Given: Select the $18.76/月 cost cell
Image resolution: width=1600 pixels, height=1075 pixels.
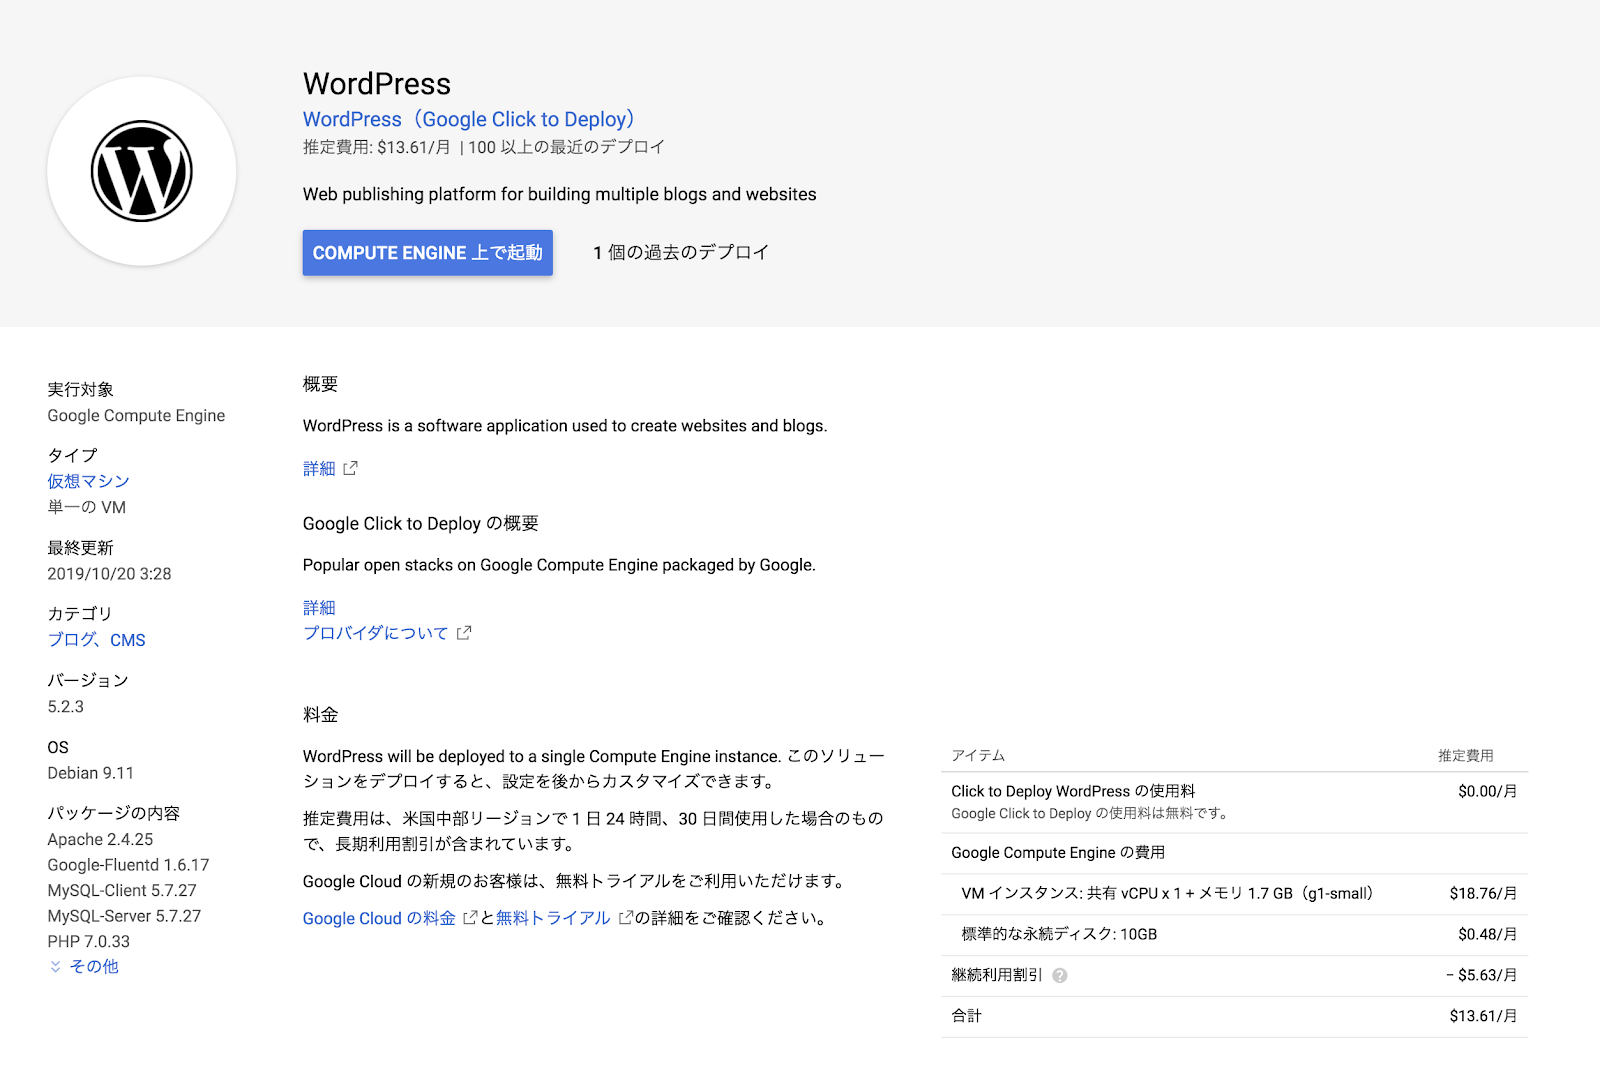Looking at the screenshot, I should pyautogui.click(x=1483, y=893).
